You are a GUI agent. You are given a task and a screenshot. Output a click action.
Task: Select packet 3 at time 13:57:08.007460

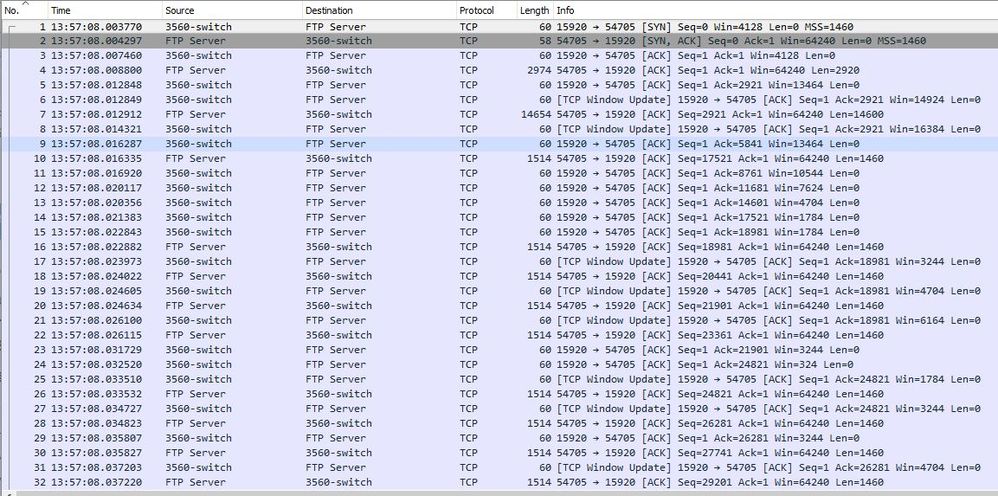500,55
